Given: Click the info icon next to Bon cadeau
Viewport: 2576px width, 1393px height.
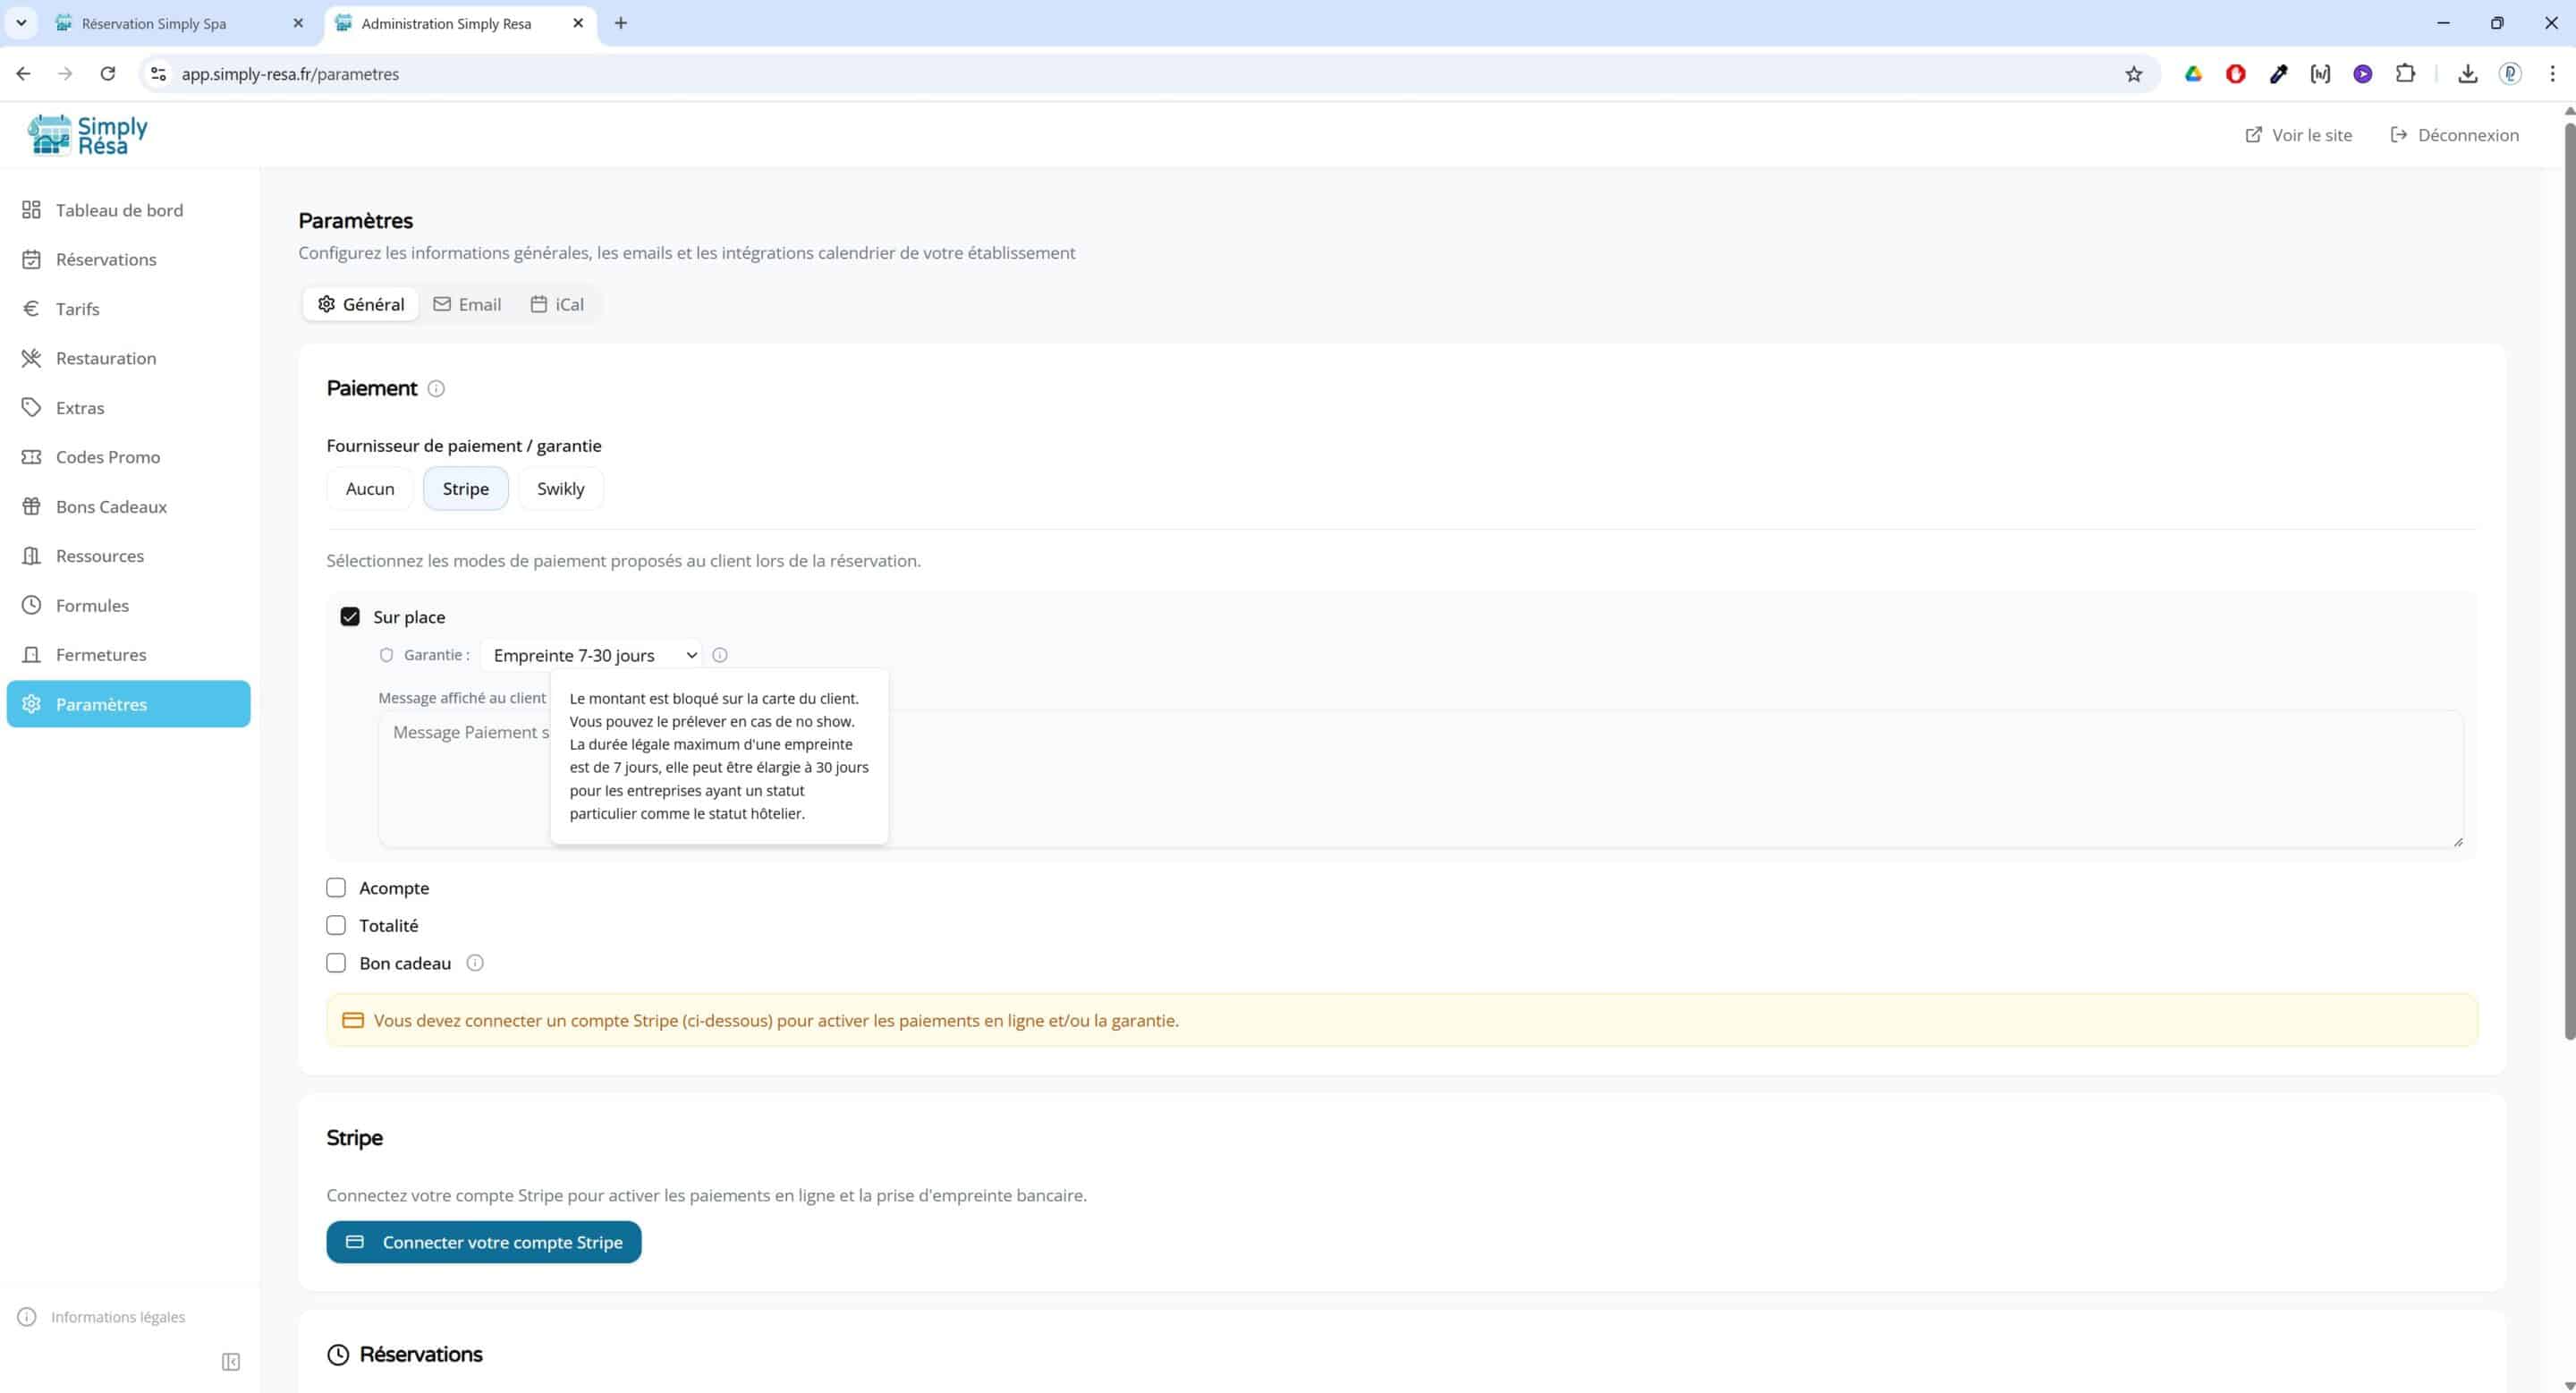Looking at the screenshot, I should 475,963.
